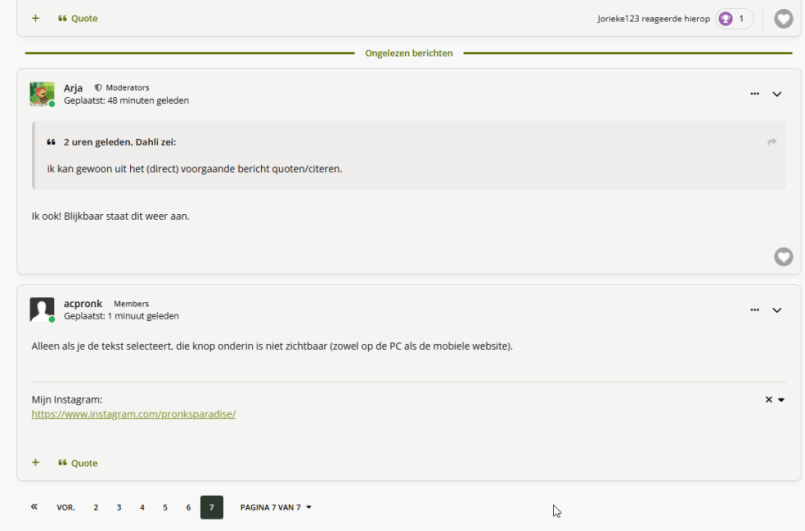Hide the signature using the X icon
Screen dimensions: 805x531
[768, 400]
